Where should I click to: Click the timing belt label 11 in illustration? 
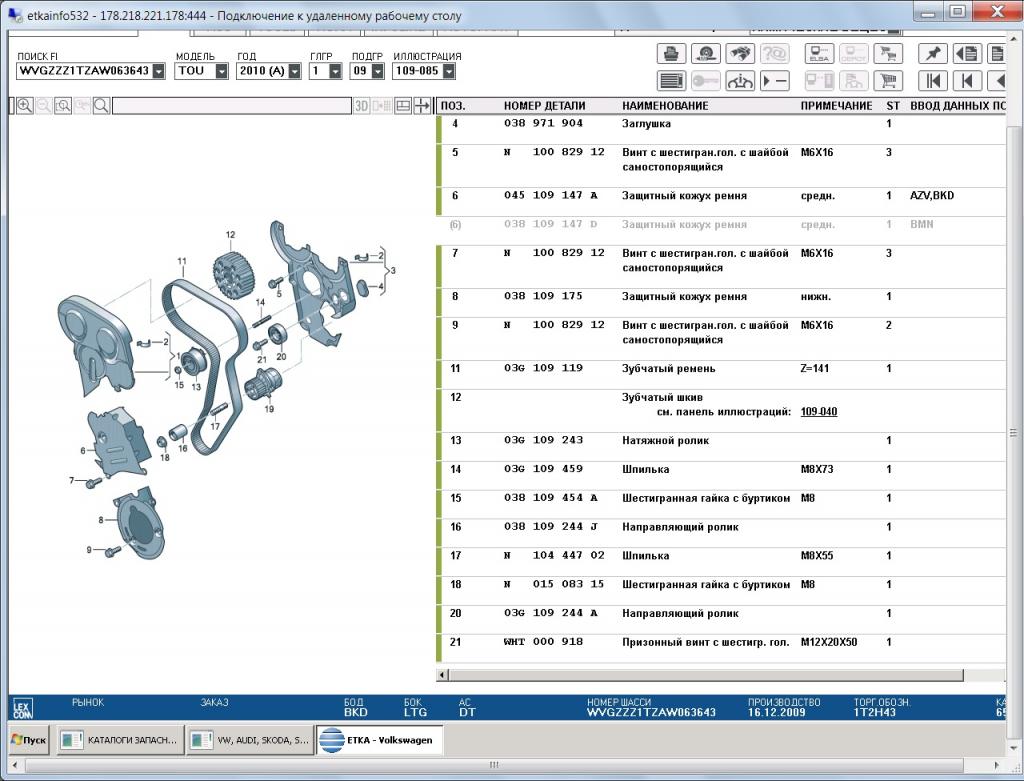[x=182, y=261]
